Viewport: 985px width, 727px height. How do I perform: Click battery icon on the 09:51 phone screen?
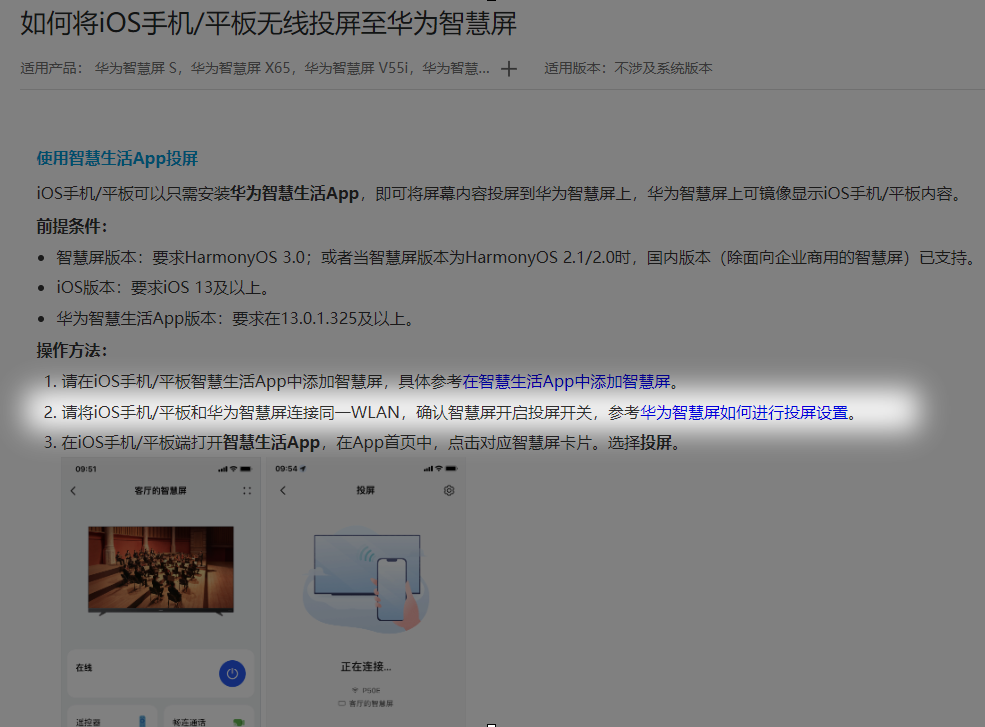(x=246, y=469)
